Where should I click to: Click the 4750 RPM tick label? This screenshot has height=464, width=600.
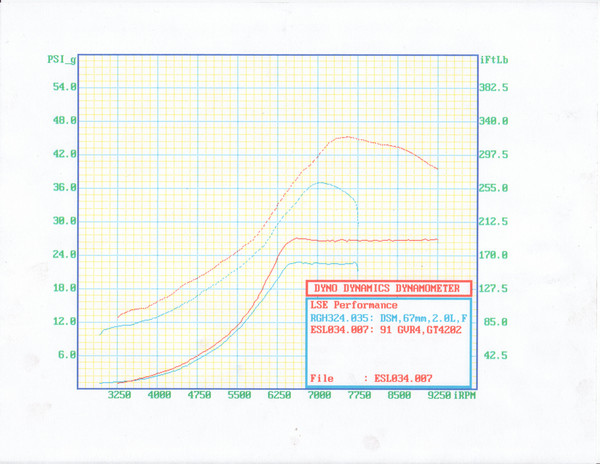click(x=199, y=395)
